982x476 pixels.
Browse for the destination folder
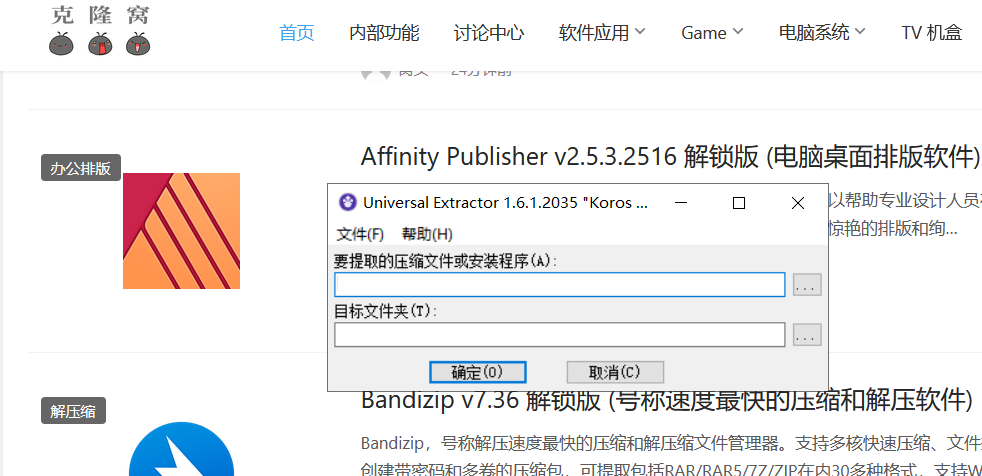pyautogui.click(x=807, y=335)
